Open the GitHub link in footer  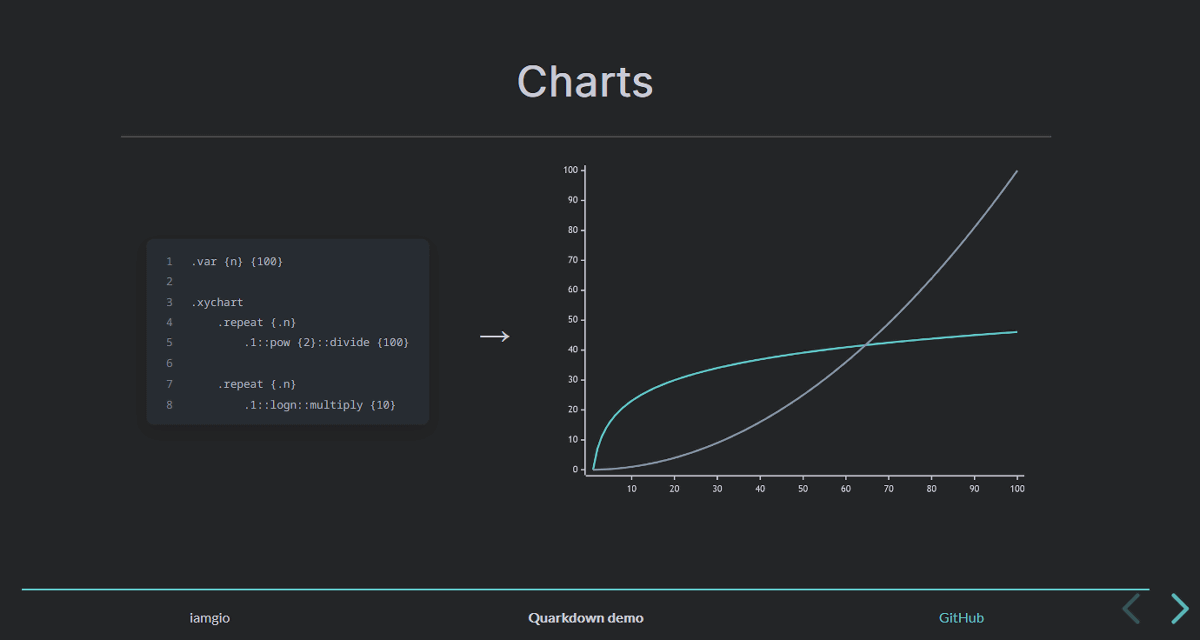coord(961,618)
